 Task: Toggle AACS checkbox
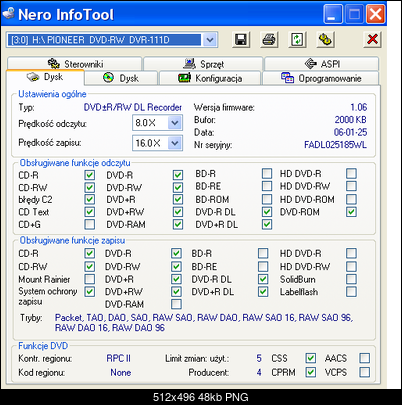tap(365, 358)
